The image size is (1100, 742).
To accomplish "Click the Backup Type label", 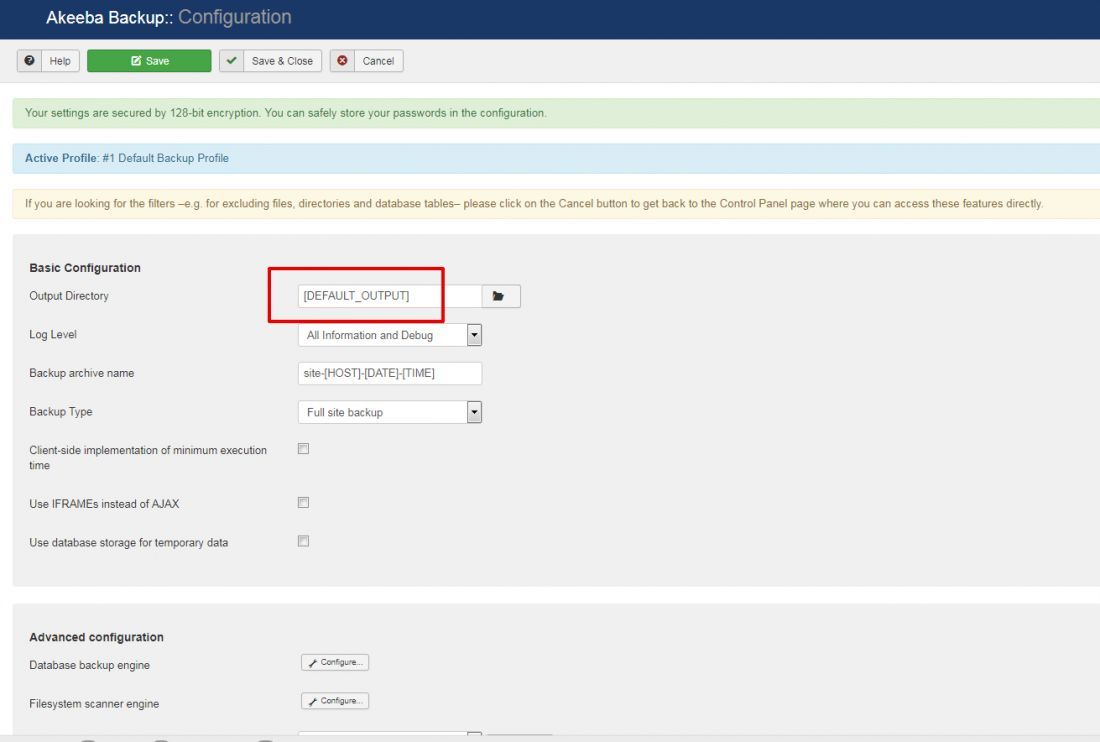I will (x=60, y=412).
